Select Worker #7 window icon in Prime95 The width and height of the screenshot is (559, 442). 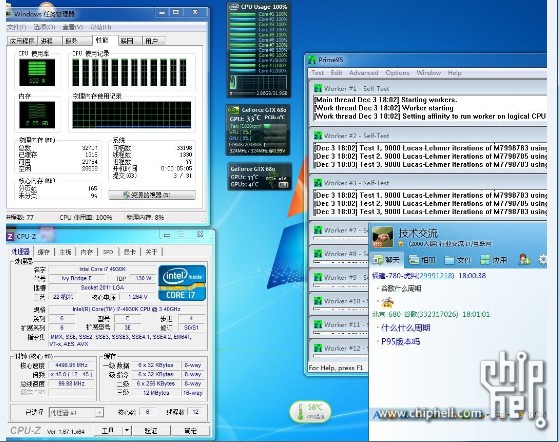coord(318,230)
